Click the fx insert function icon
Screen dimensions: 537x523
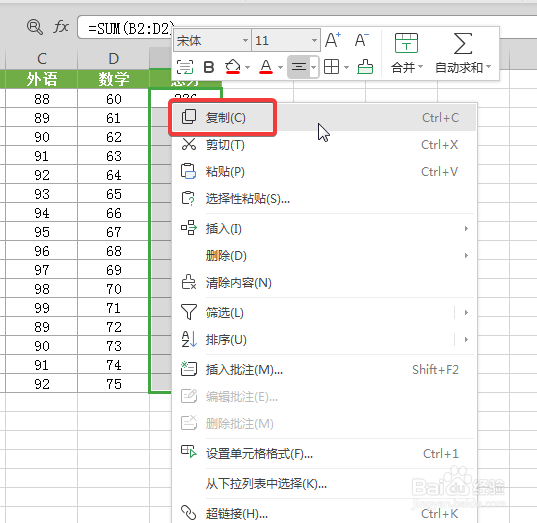coord(61,26)
